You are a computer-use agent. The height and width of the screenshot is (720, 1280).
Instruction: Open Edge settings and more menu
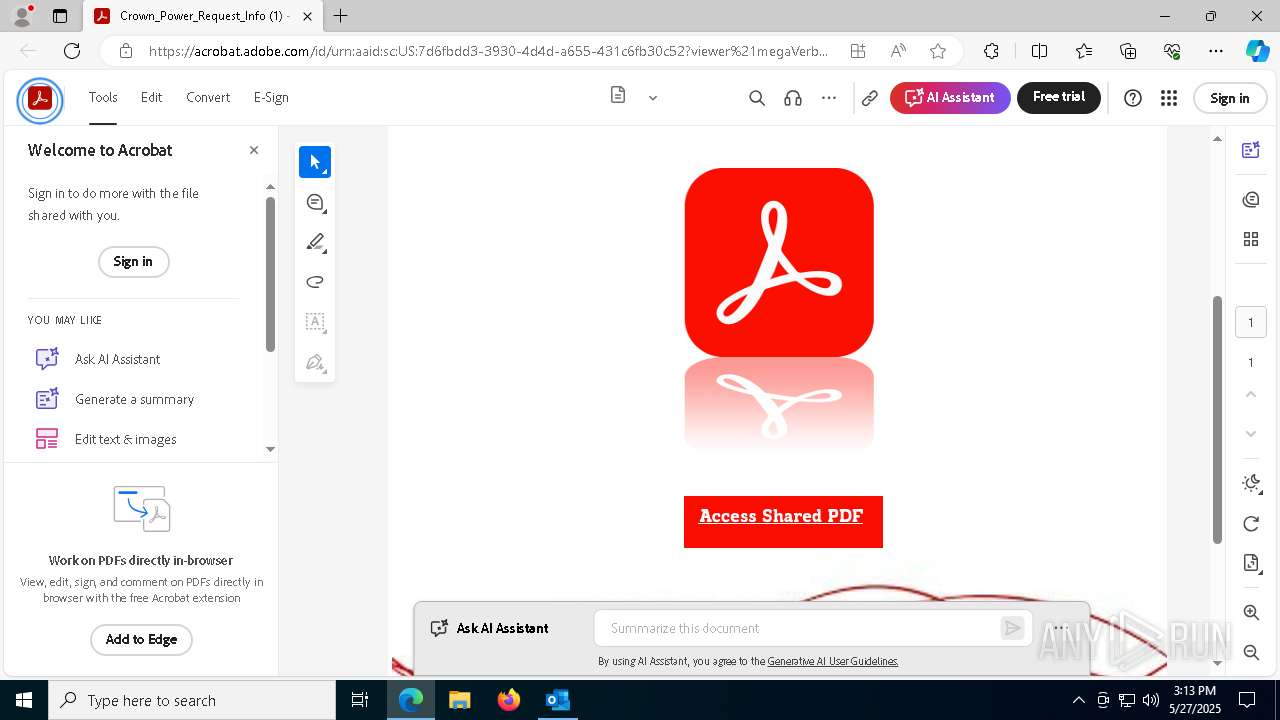point(1216,51)
